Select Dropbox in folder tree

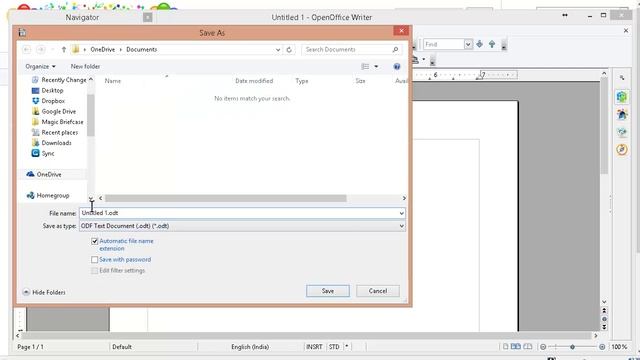[x=49, y=101]
